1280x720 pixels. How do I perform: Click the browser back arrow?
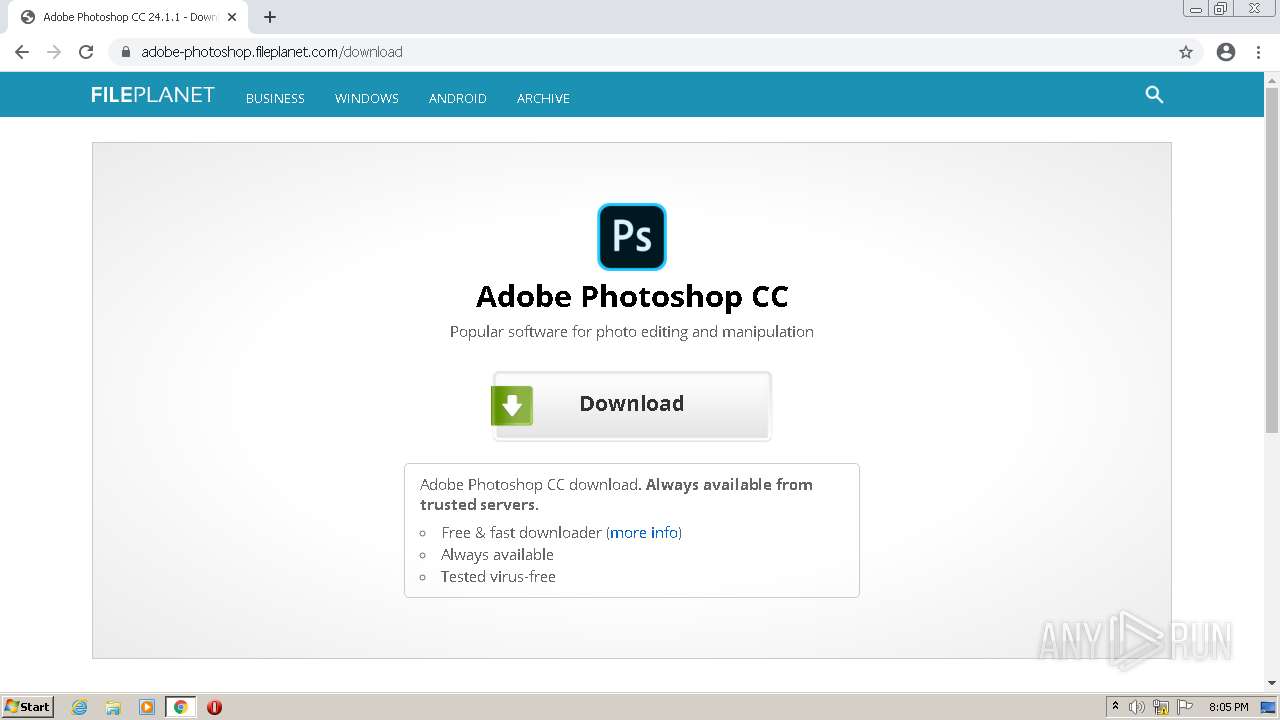(x=22, y=52)
